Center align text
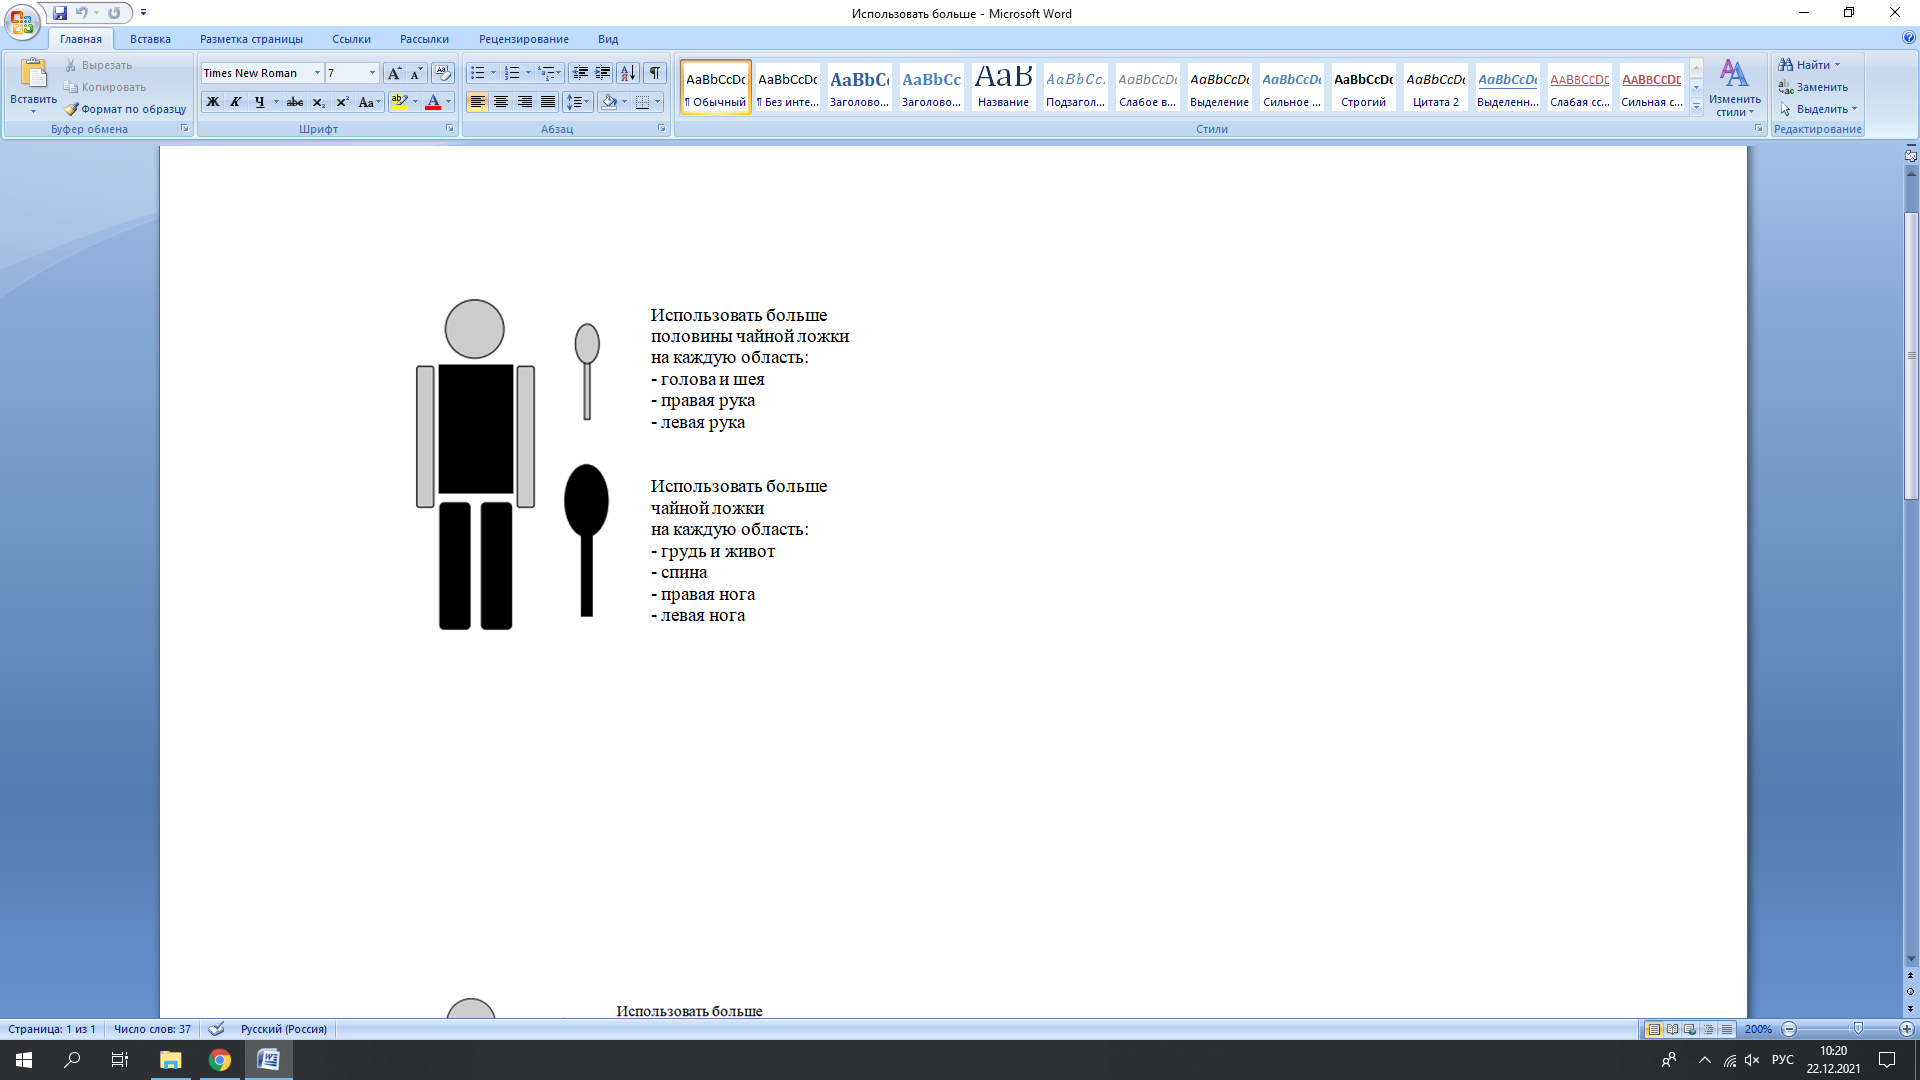 coord(501,102)
